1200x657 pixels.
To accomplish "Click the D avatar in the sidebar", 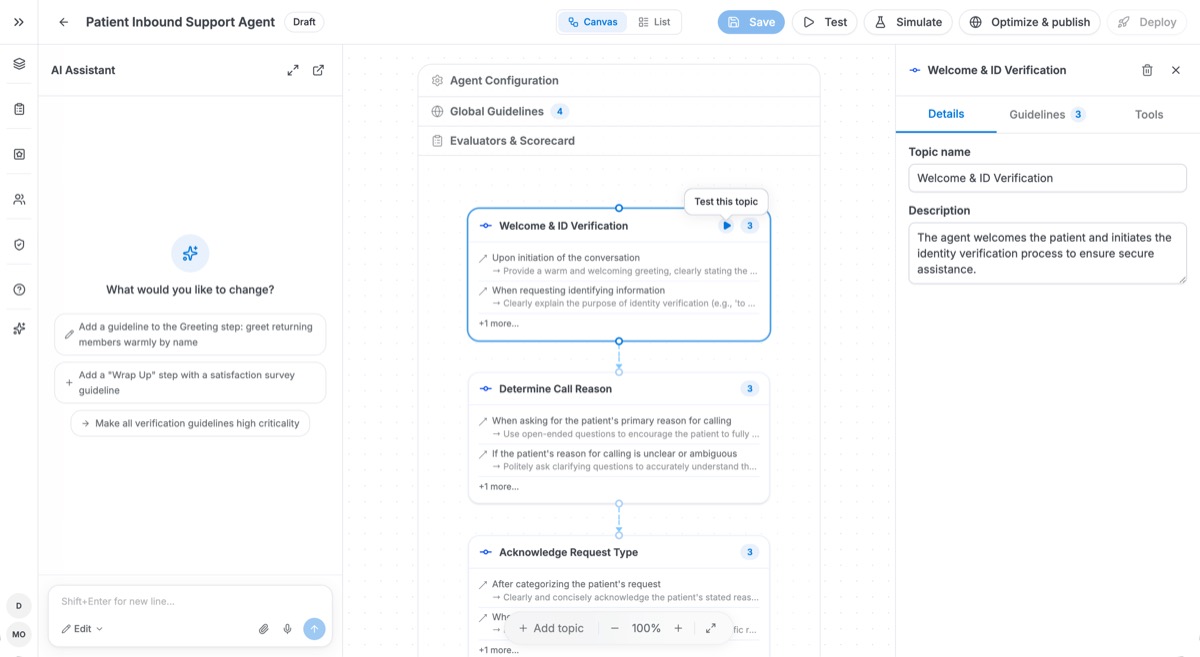I will point(19,606).
